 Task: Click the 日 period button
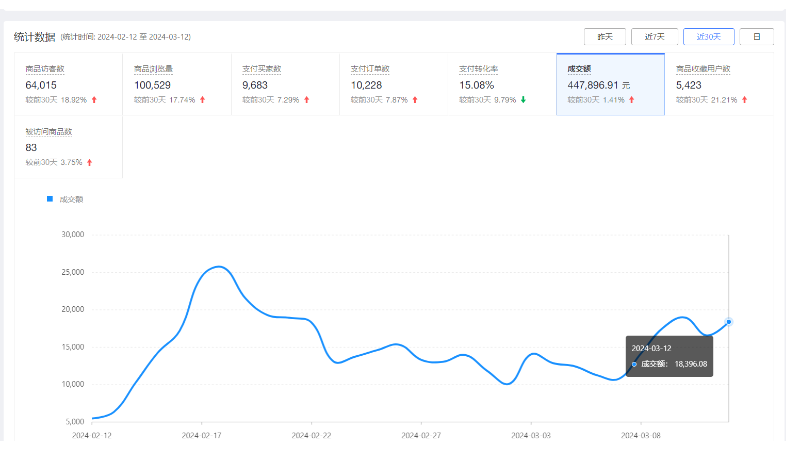coord(756,37)
